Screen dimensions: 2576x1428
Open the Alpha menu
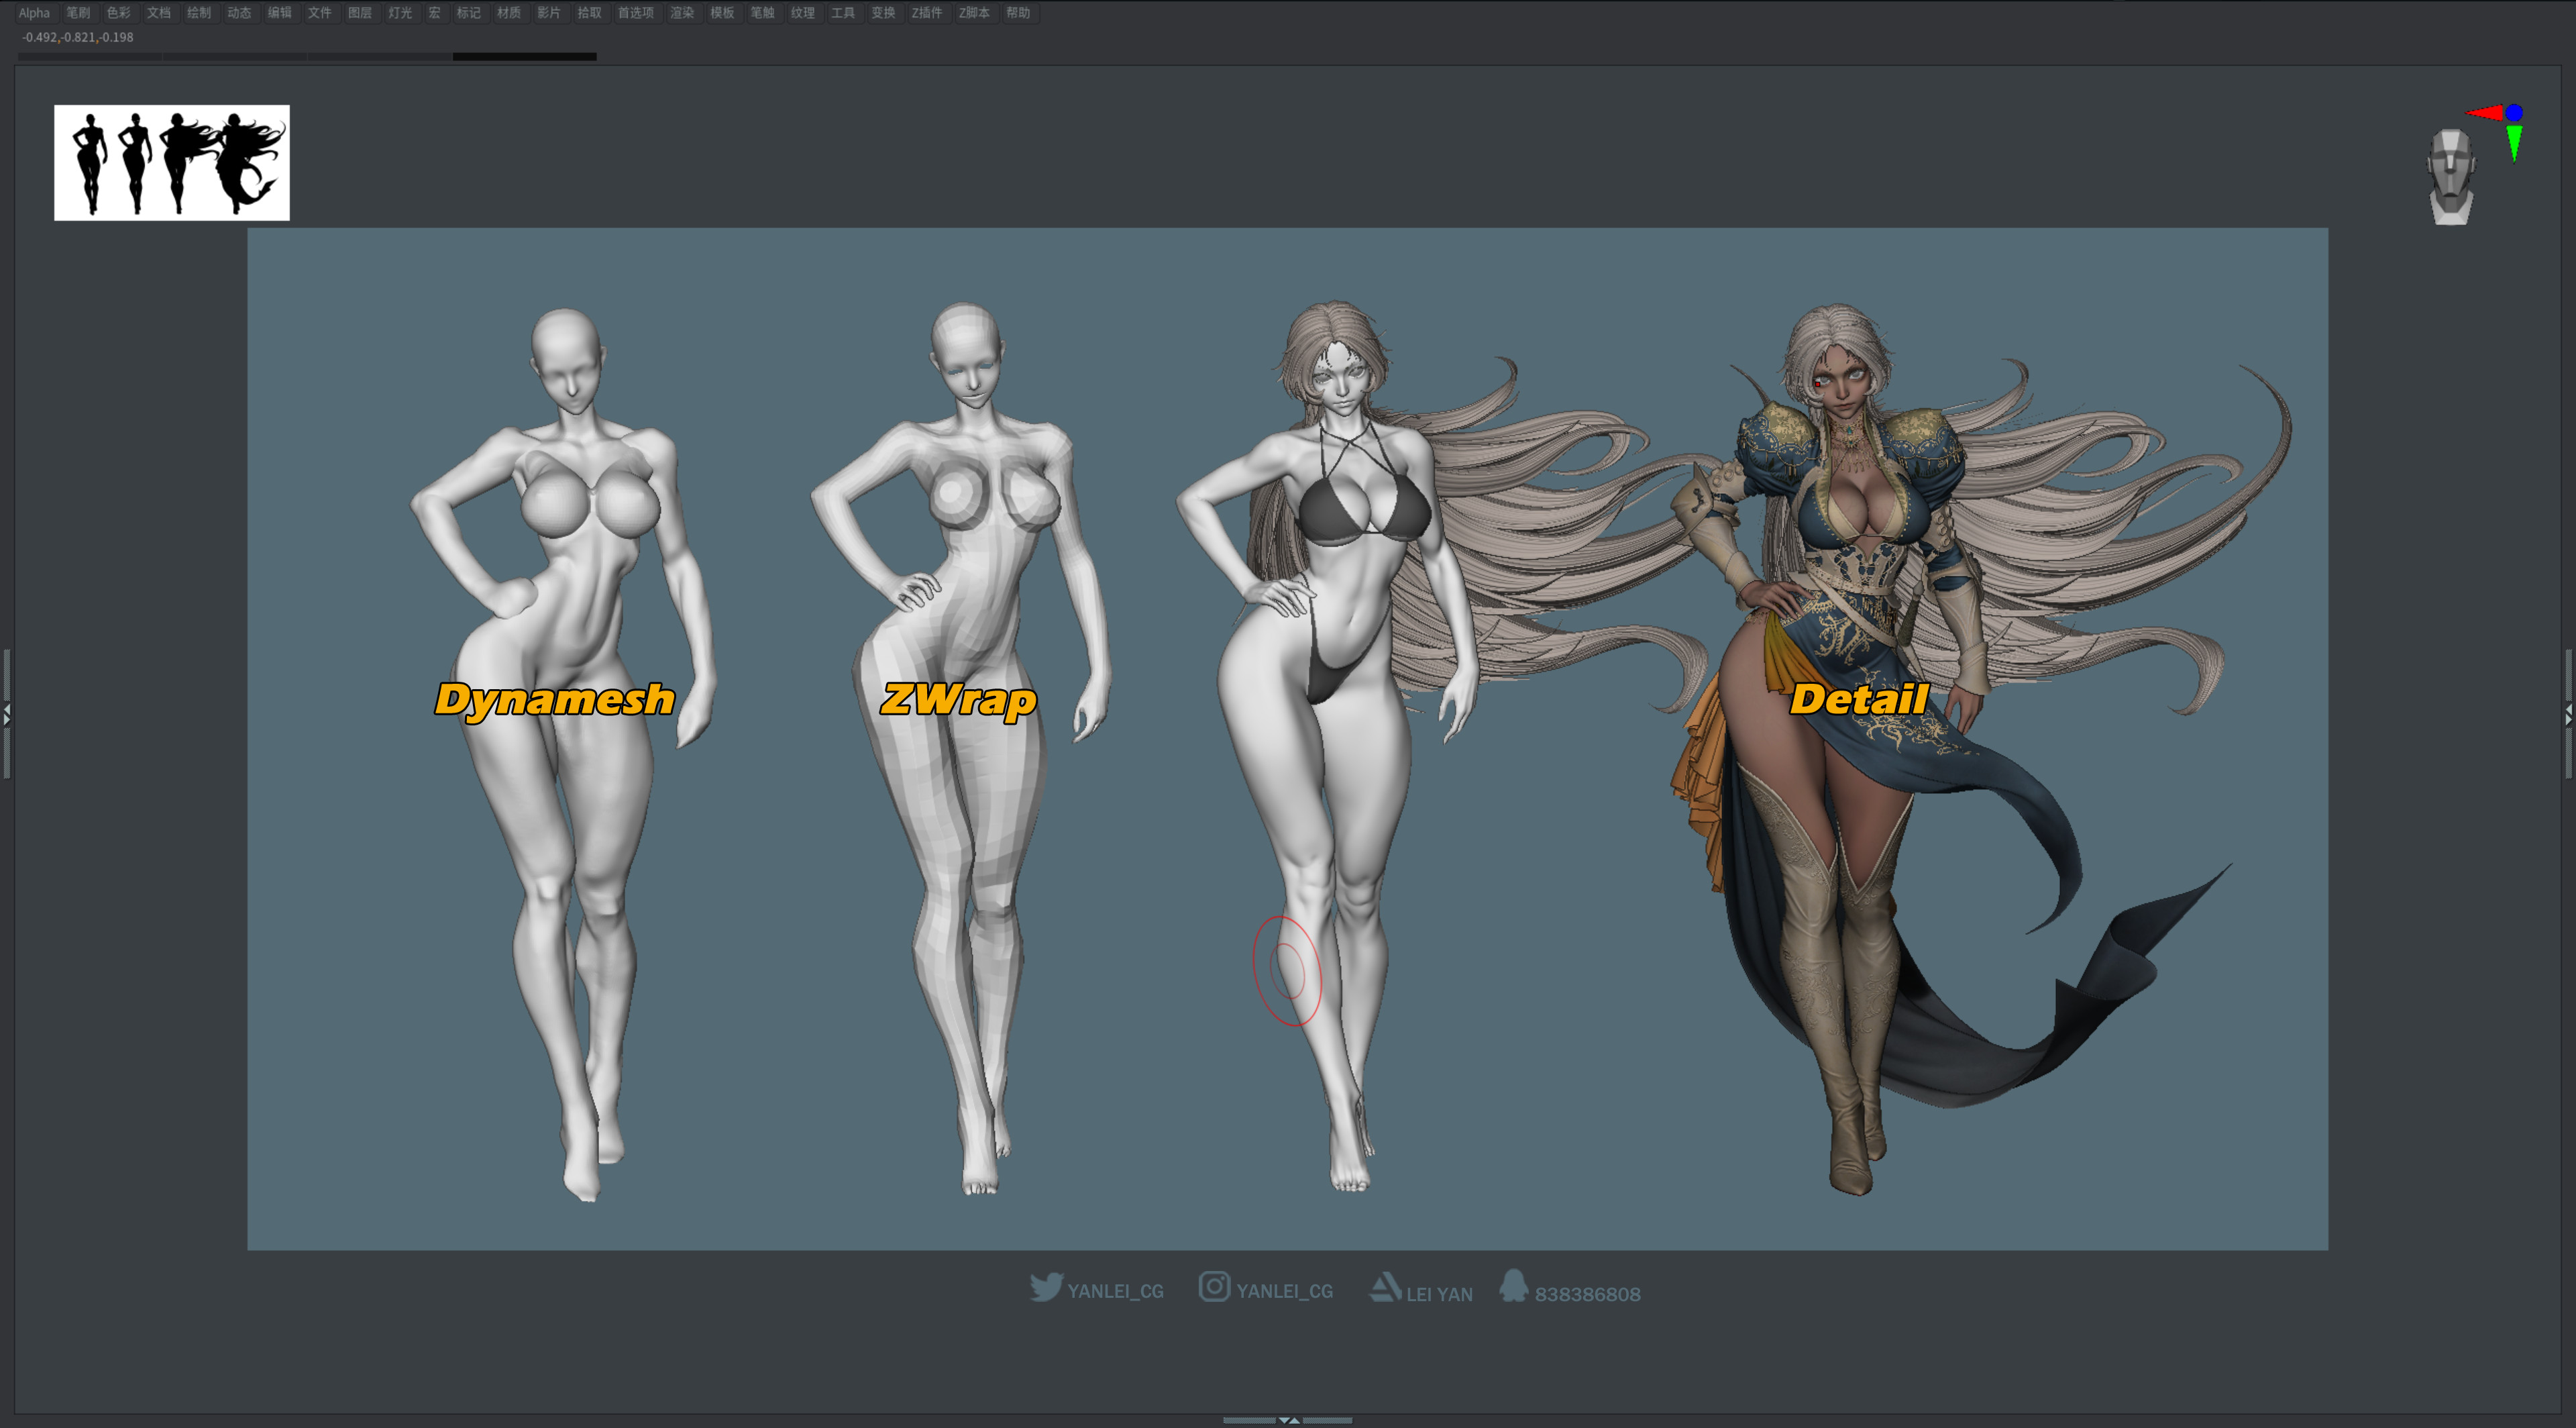click(34, 13)
